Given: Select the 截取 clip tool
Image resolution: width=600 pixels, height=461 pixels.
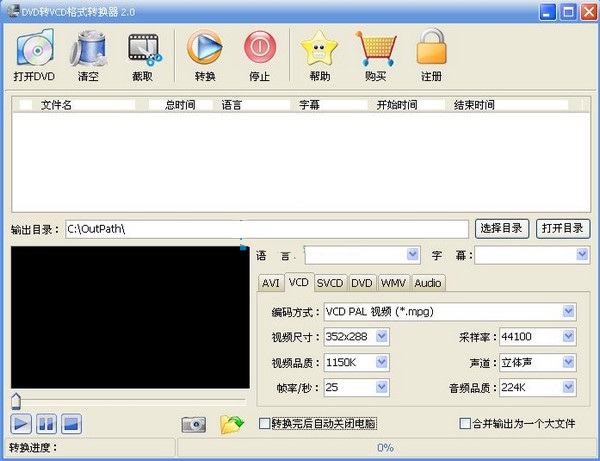Looking at the screenshot, I should (143, 55).
